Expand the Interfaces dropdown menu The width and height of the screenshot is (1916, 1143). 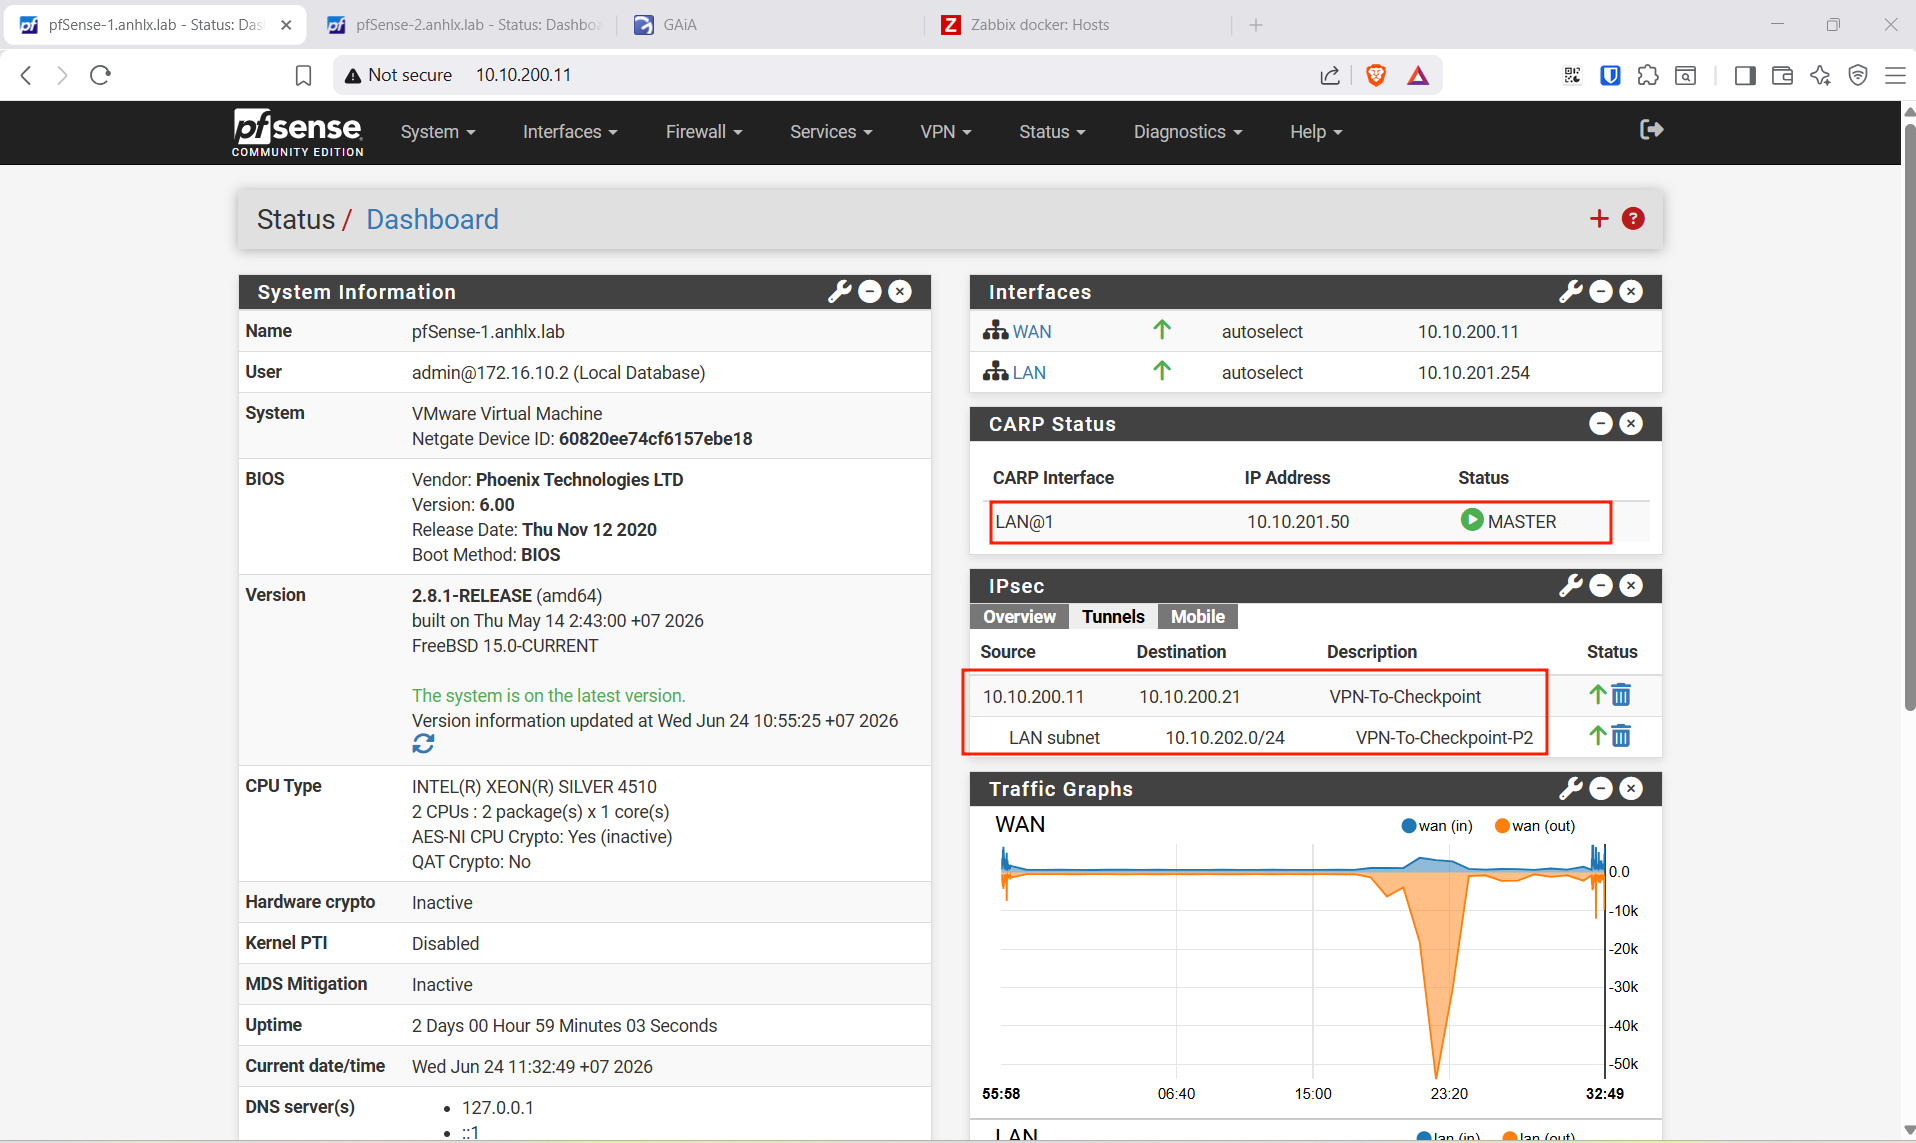click(x=570, y=132)
